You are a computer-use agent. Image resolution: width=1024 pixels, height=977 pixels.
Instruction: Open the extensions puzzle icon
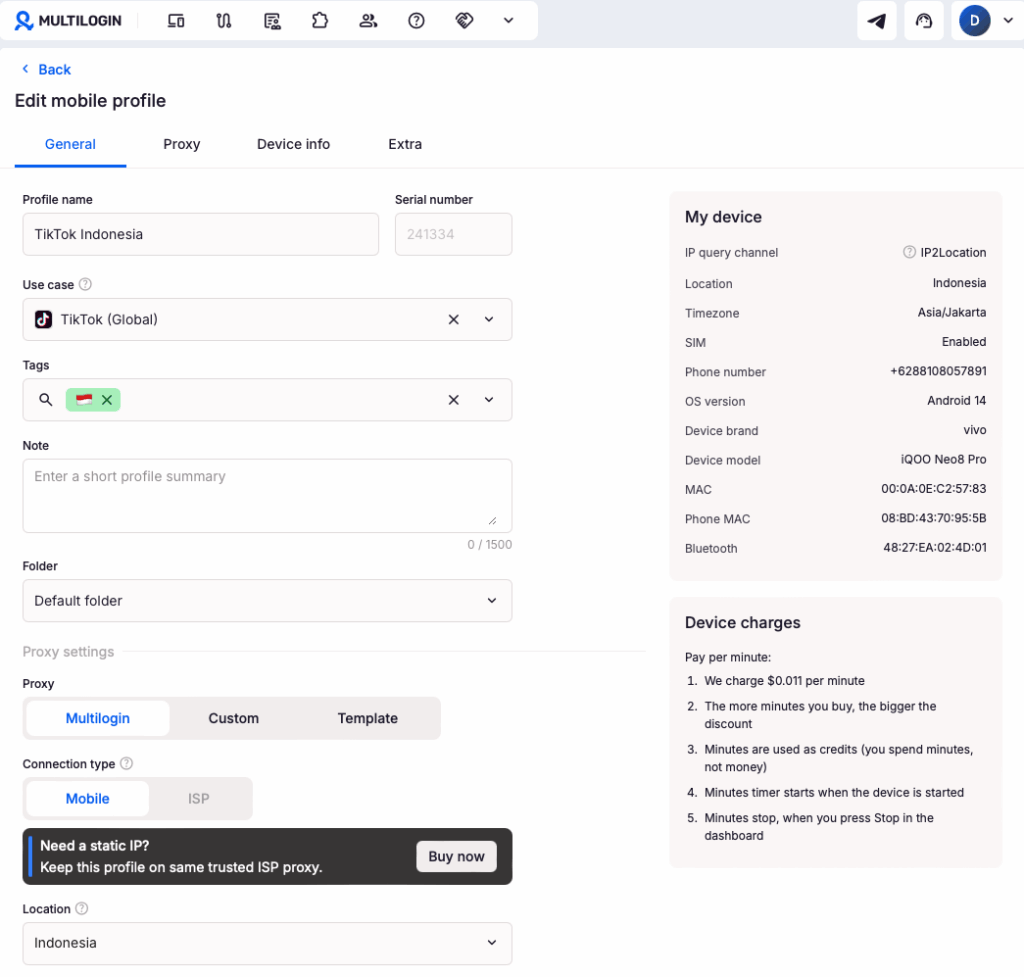point(320,21)
